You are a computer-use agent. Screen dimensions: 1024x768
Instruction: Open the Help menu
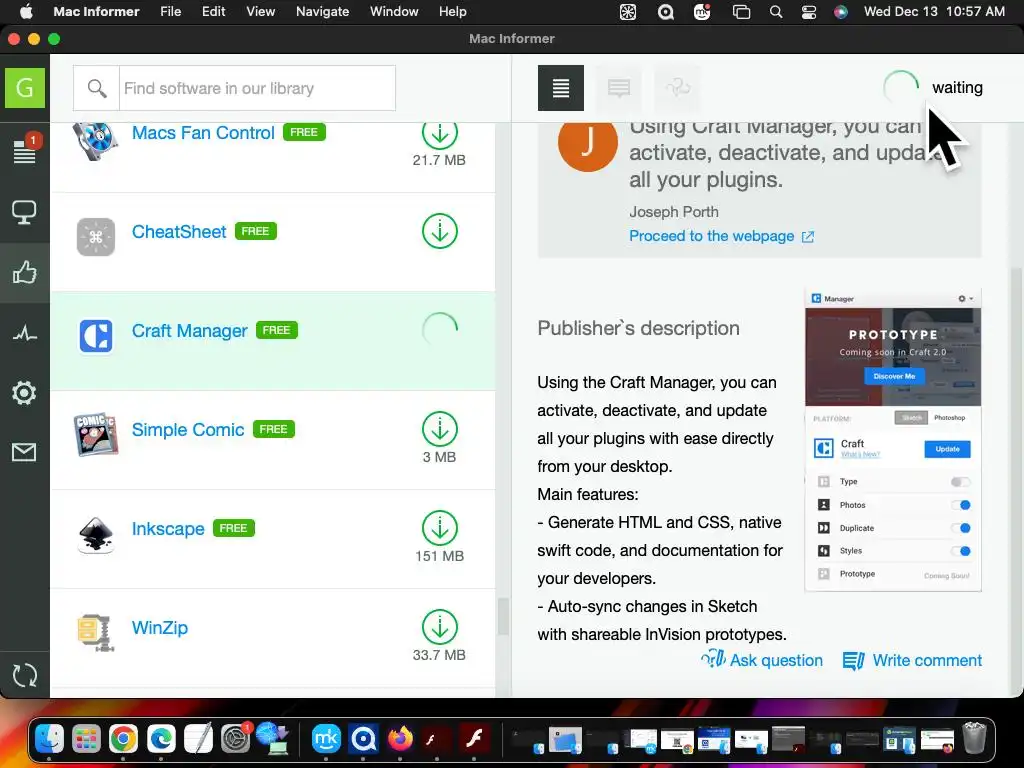(x=453, y=12)
